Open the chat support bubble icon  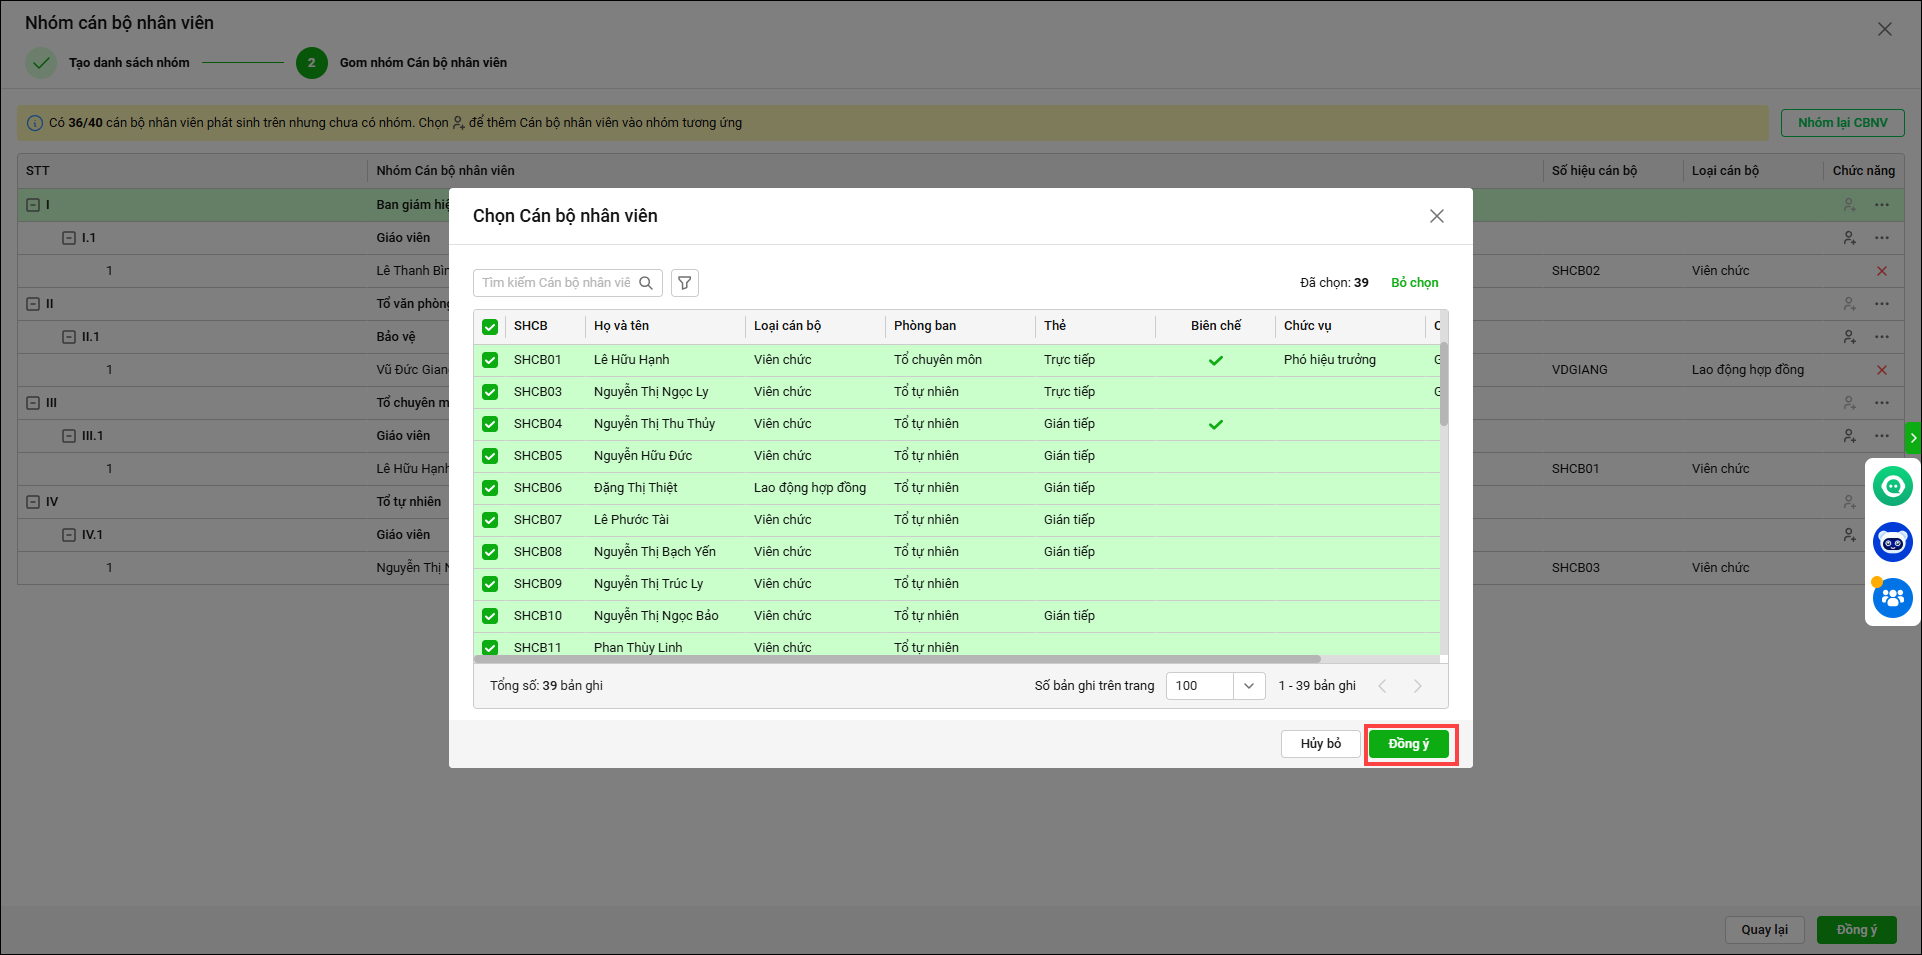1892,487
